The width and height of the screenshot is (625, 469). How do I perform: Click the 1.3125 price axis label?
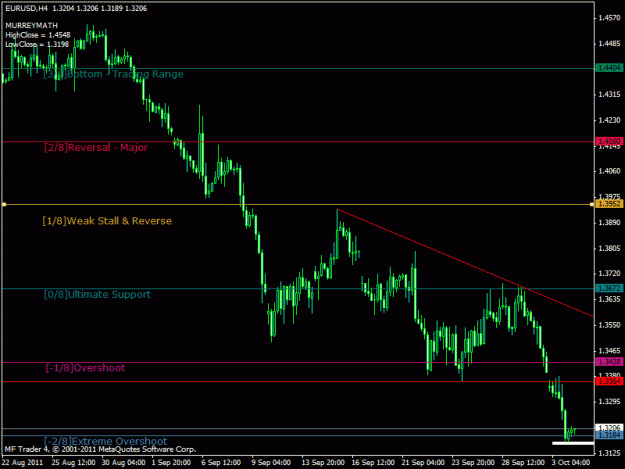tap(610, 453)
